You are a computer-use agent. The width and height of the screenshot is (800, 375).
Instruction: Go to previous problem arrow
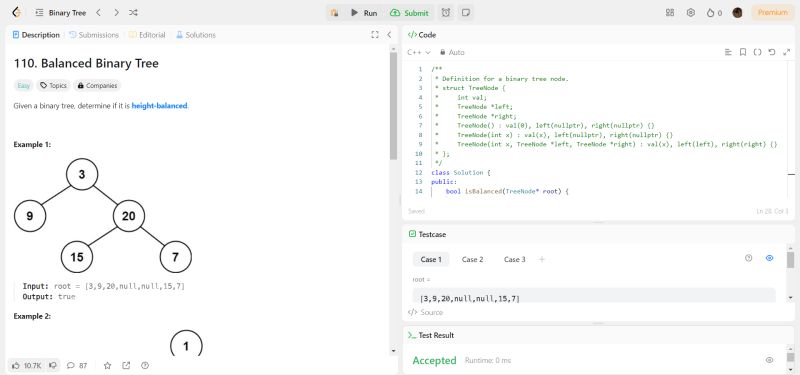98,13
